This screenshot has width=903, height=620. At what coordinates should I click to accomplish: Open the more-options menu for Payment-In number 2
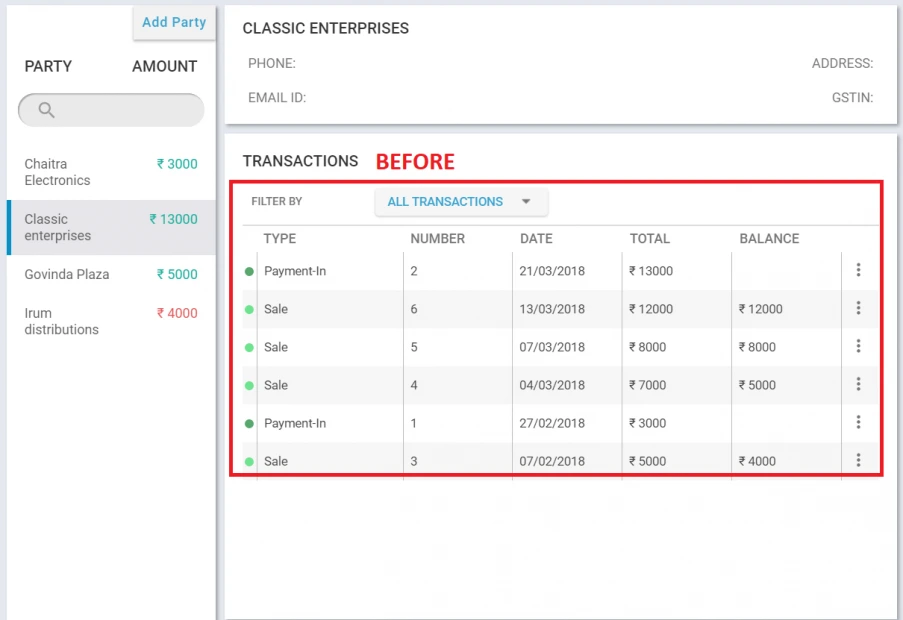tap(858, 270)
